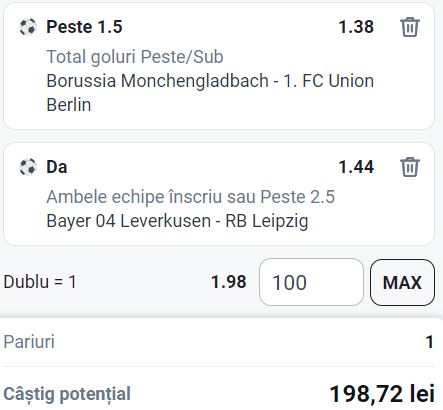Open the Bayer 04 Leverkusen - RB Leipzig match
Image resolution: width=443 pixels, height=410 pixels.
[x=177, y=221]
